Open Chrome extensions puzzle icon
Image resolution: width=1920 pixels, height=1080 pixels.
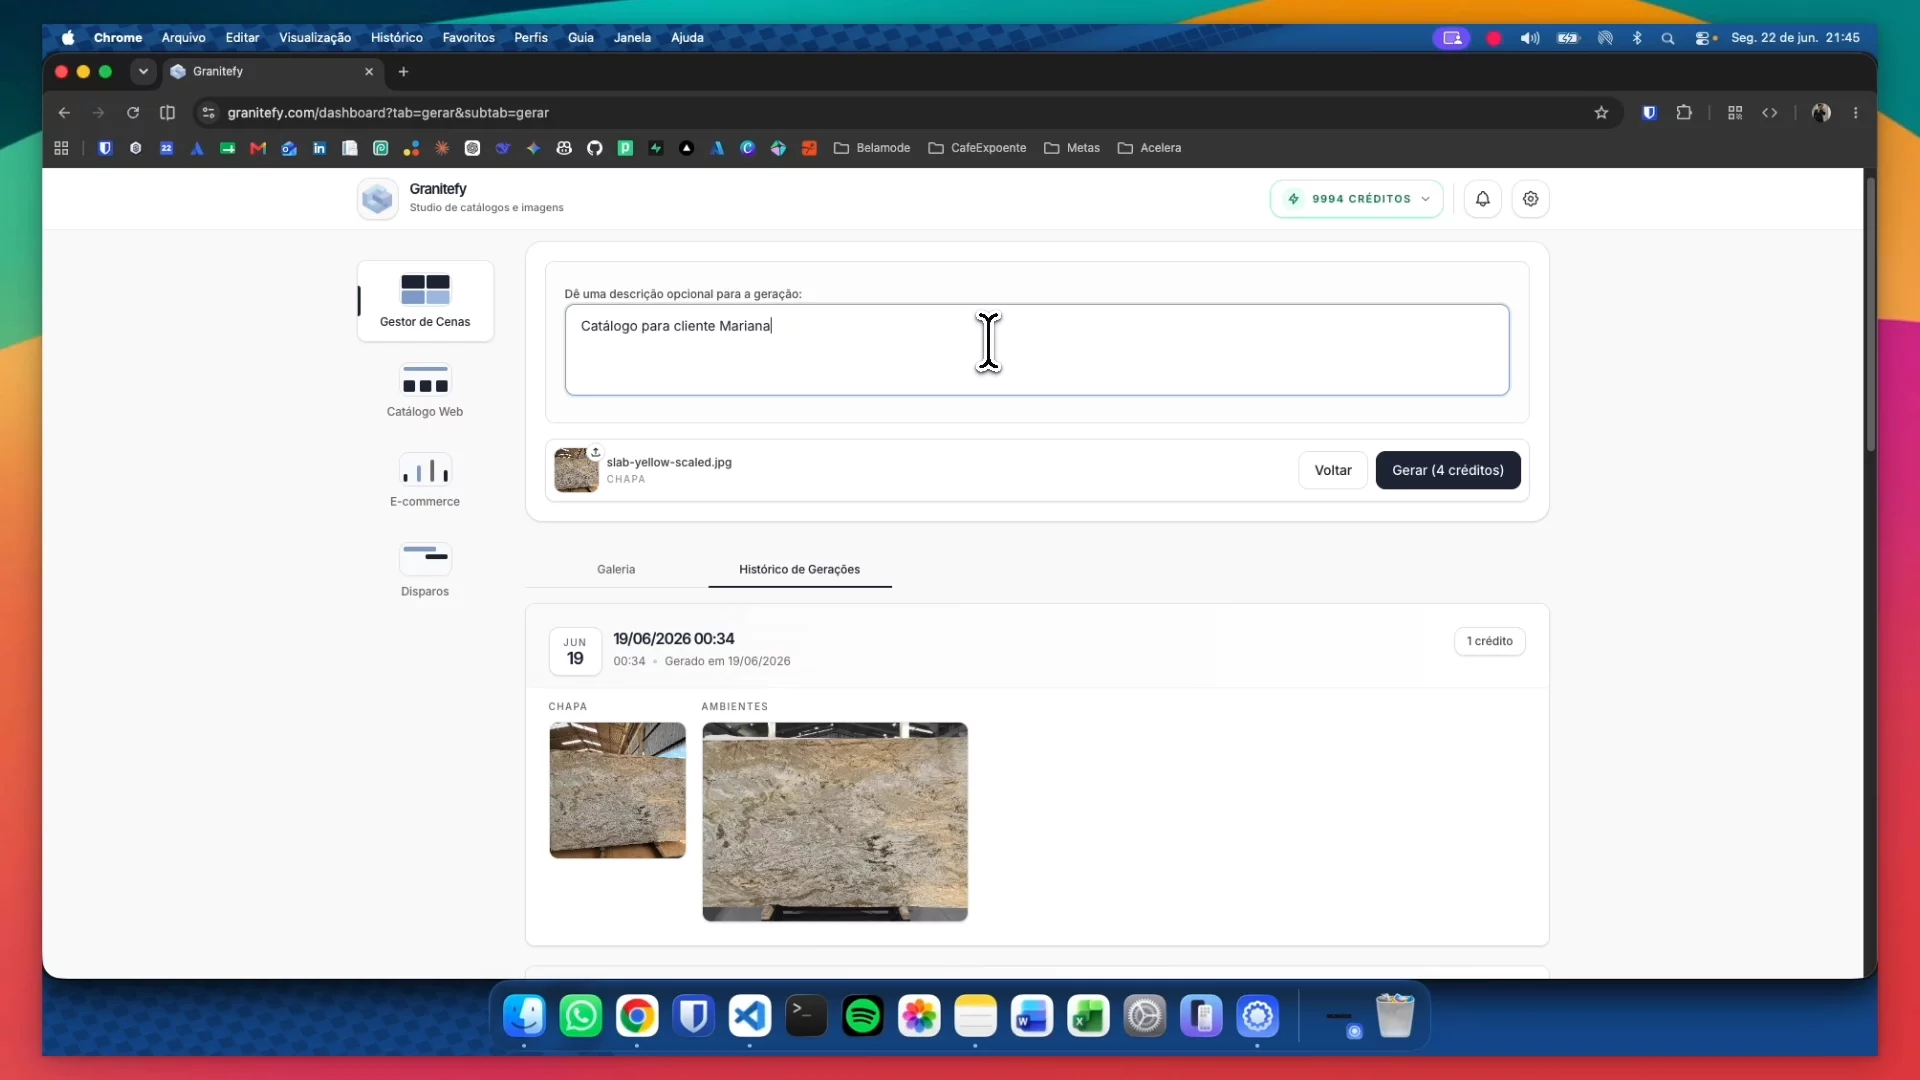[1684, 113]
